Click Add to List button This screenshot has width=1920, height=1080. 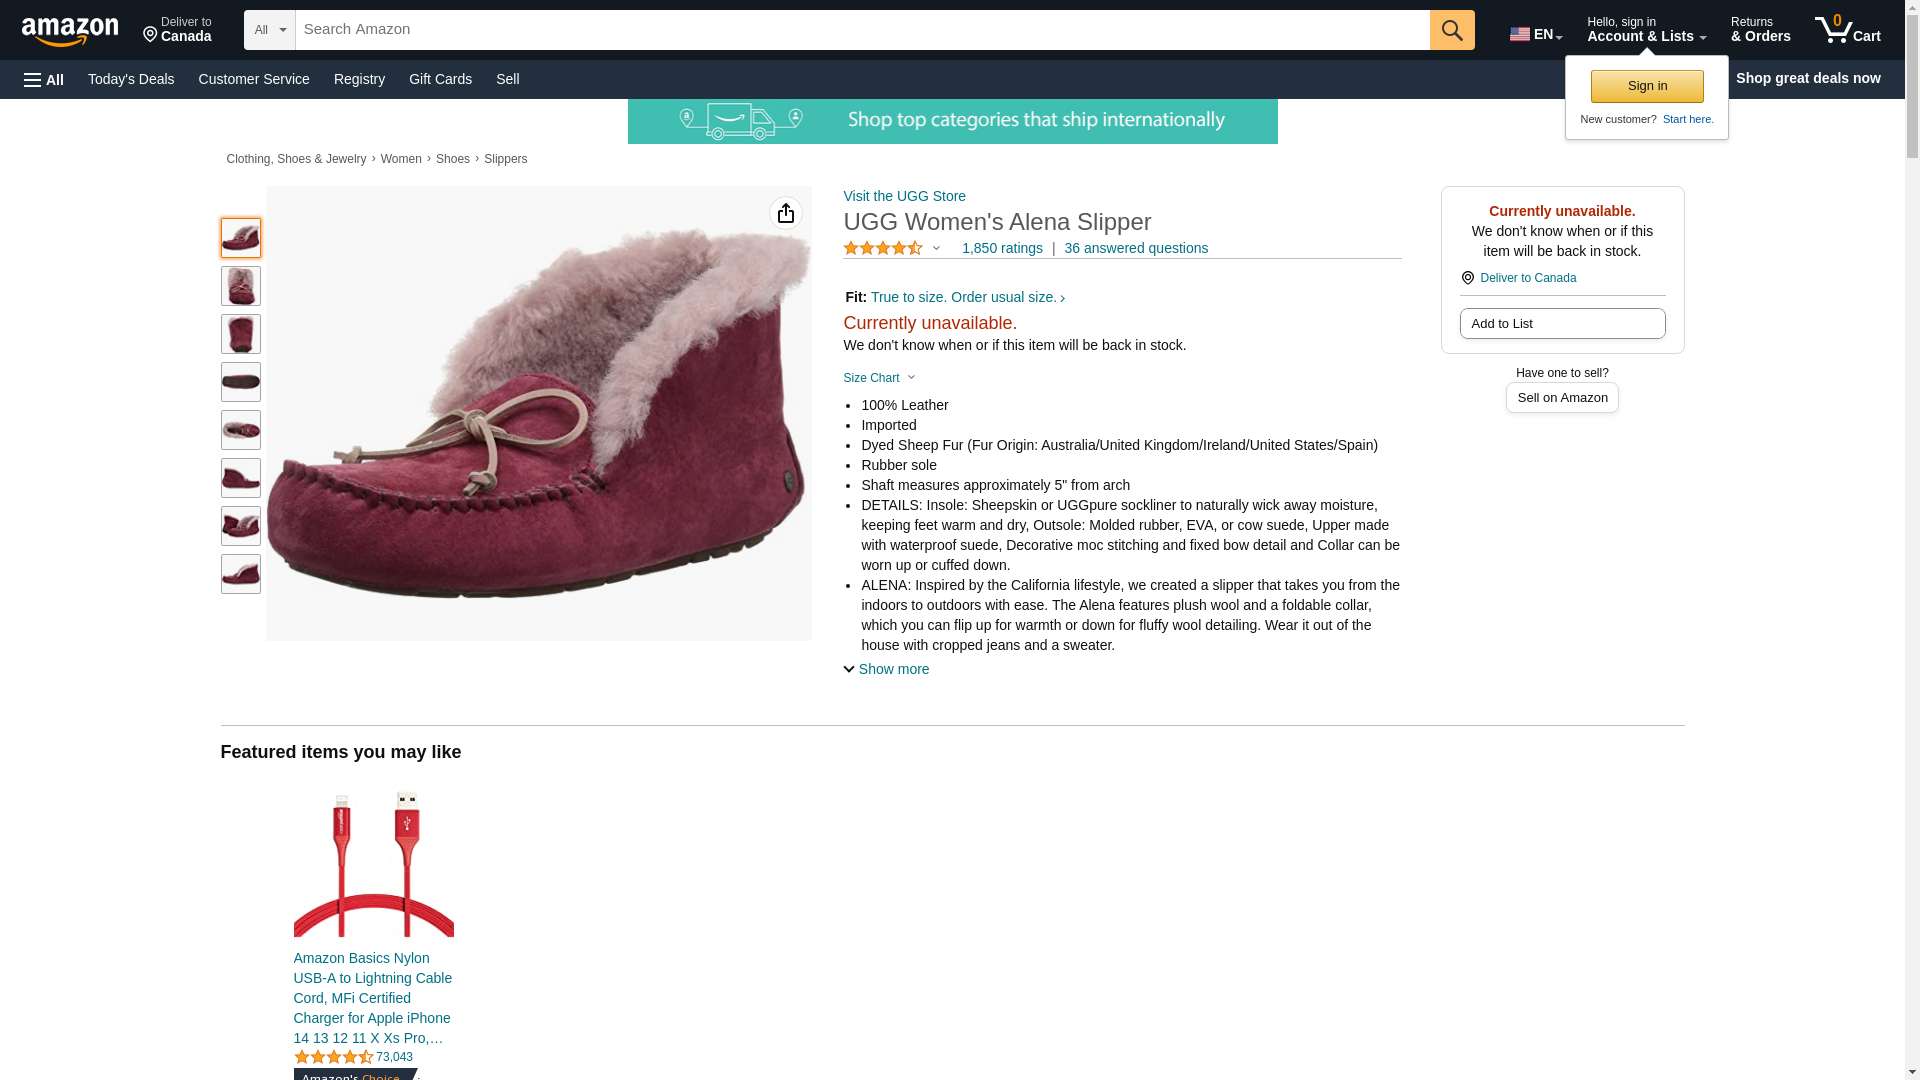click(x=1562, y=323)
